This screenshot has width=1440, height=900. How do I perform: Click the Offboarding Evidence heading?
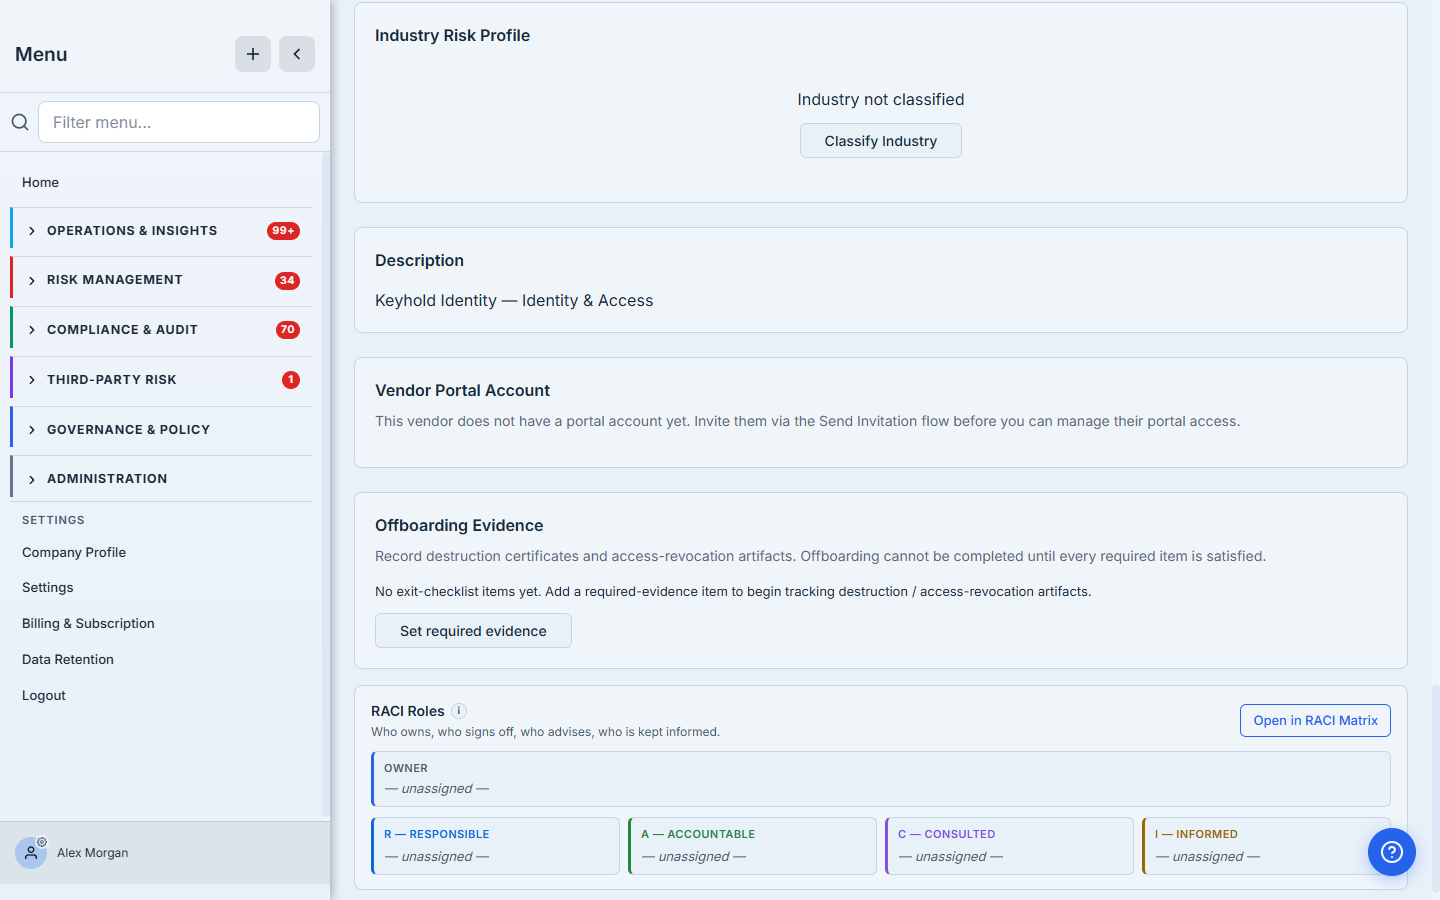click(459, 525)
